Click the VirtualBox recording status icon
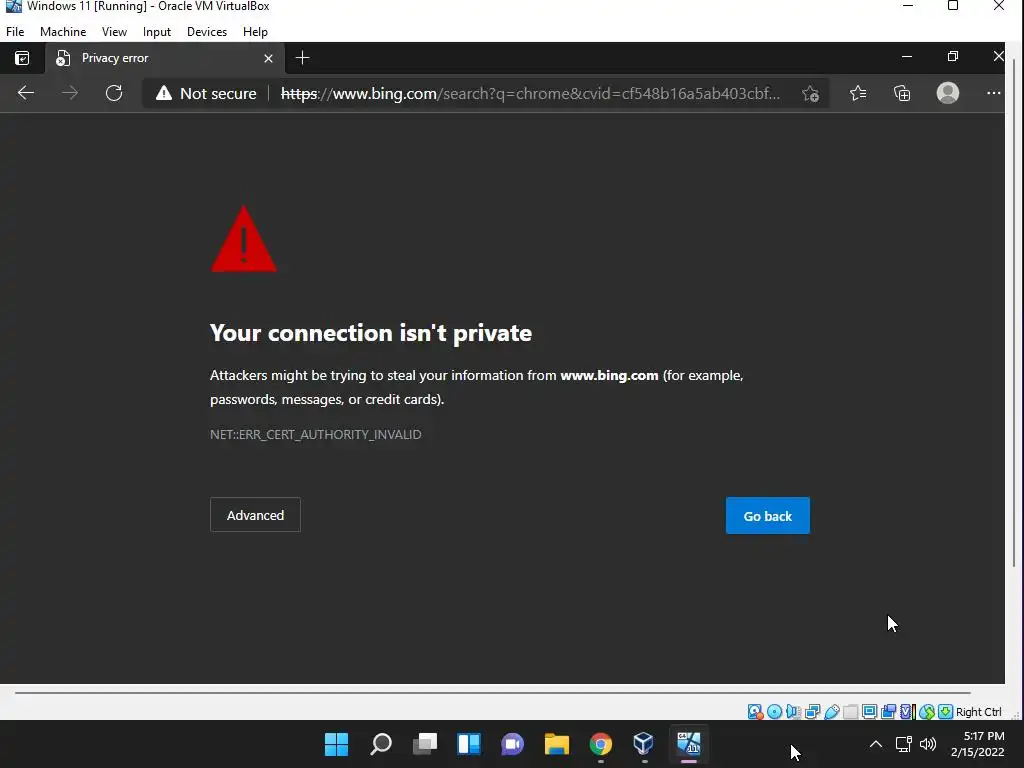The height and width of the screenshot is (768, 1024). [x=888, y=712]
